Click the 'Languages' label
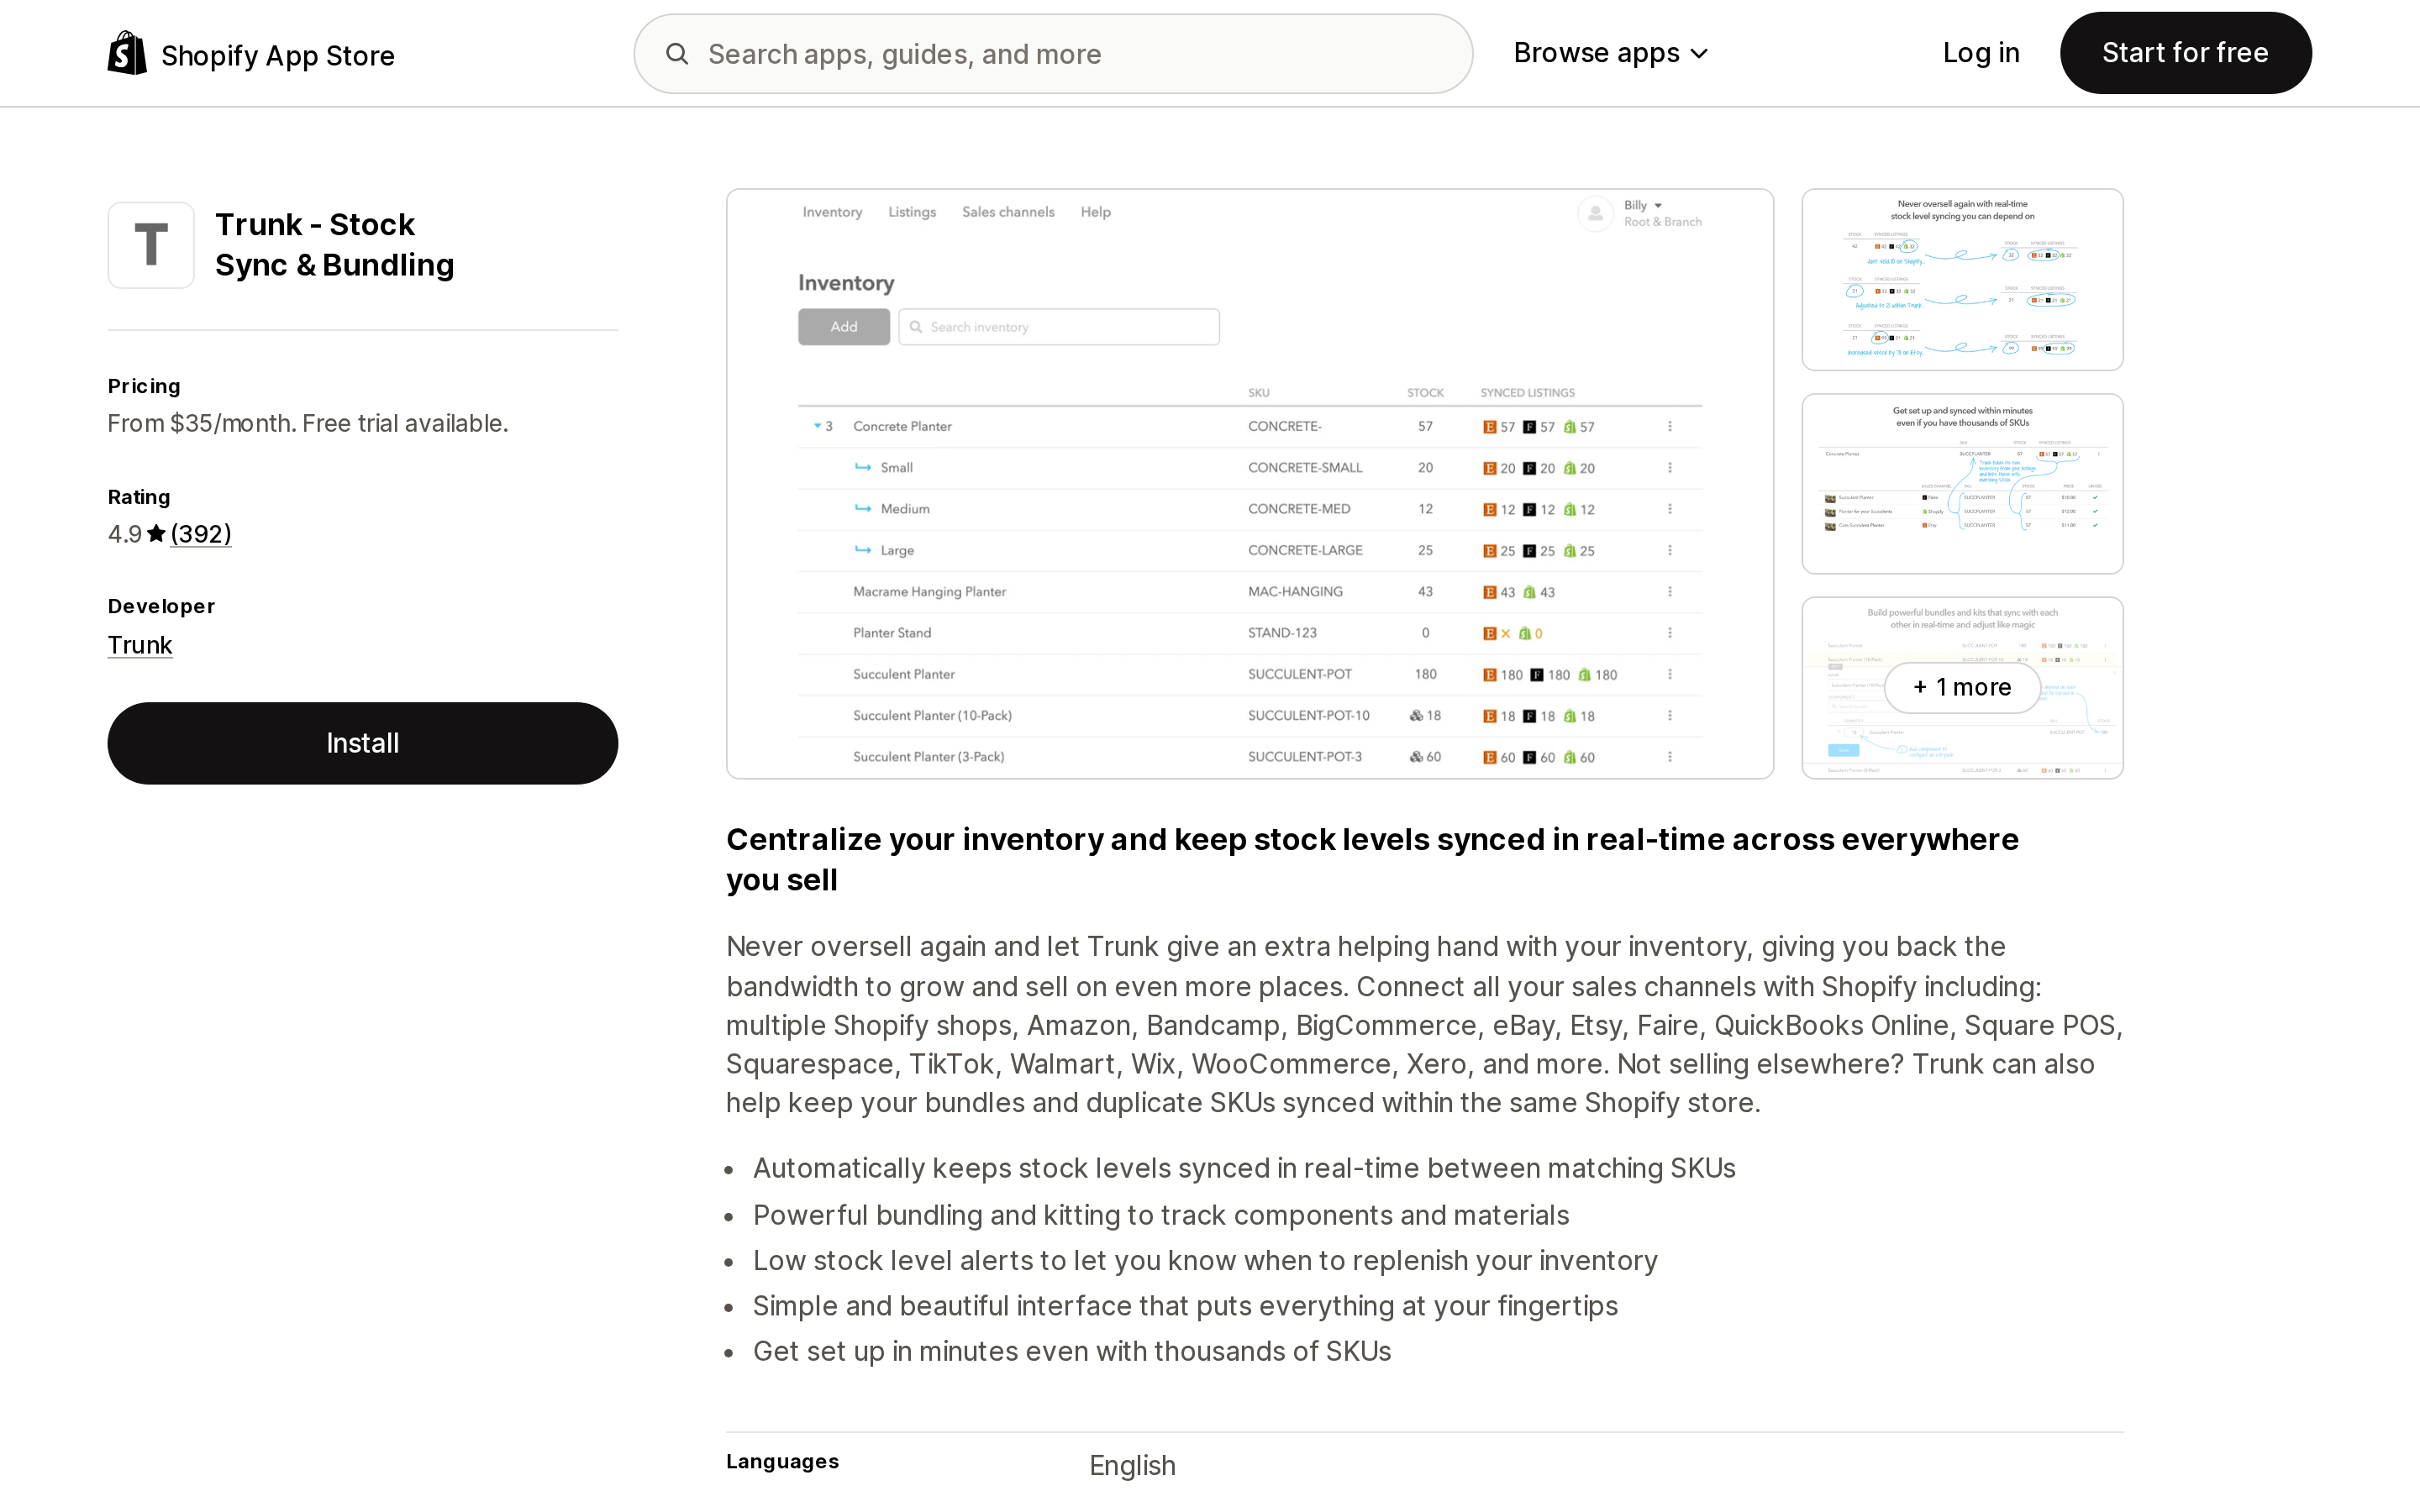Image resolution: width=2420 pixels, height=1512 pixels. pos(782,1462)
